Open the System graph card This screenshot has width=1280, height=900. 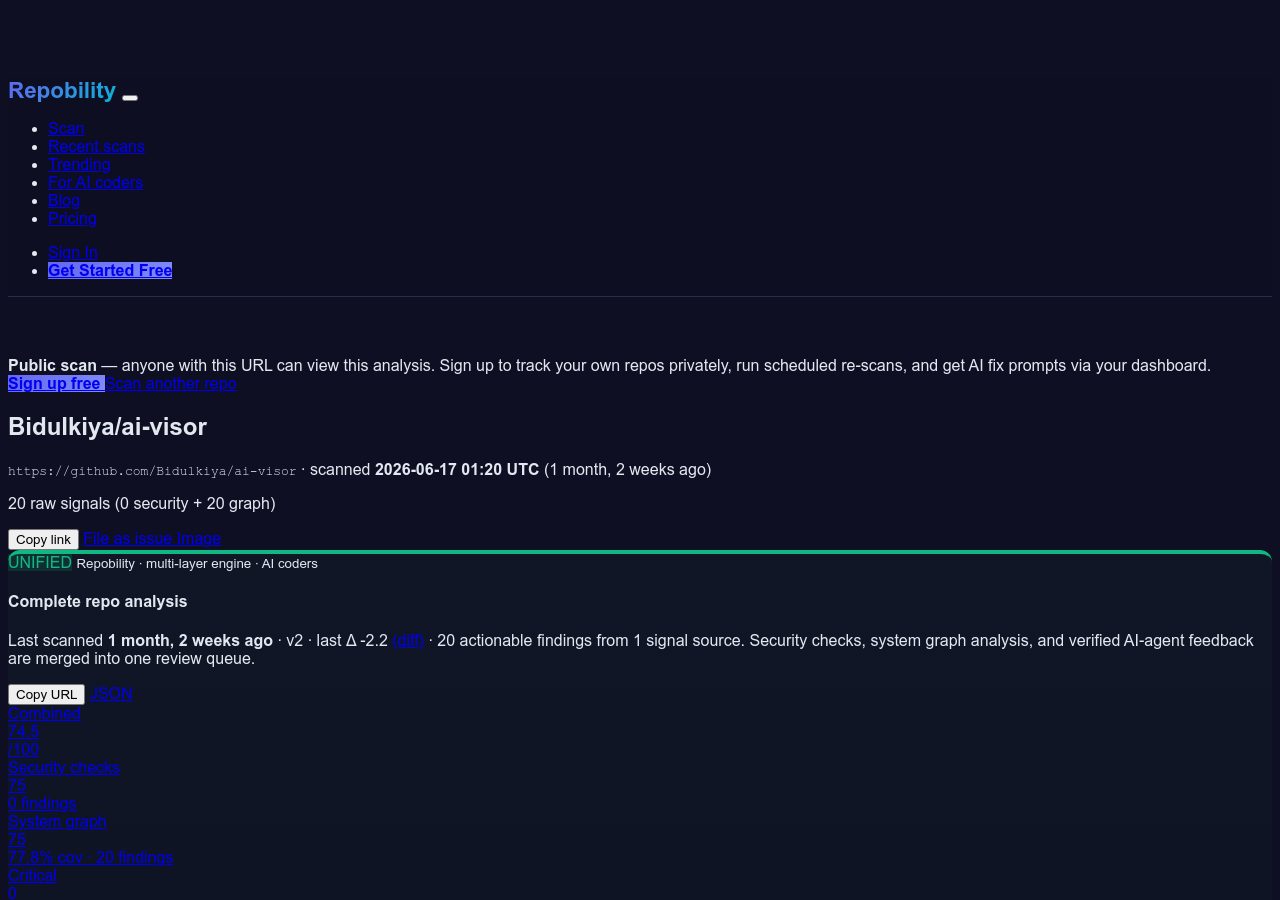[57, 821]
